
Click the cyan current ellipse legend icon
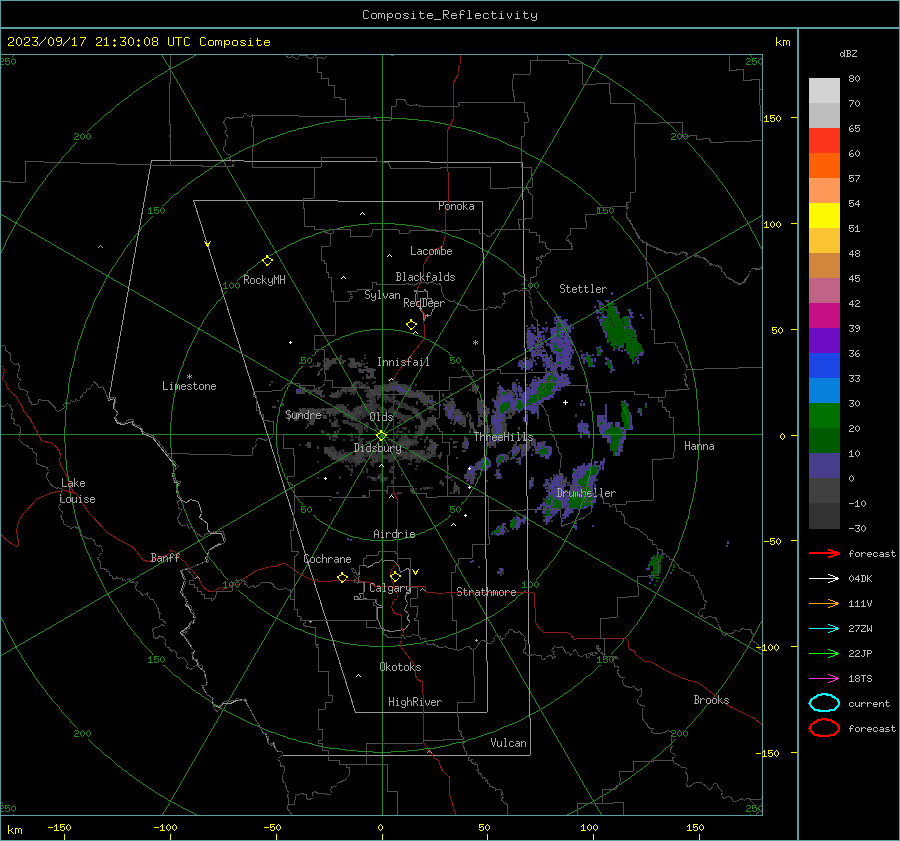[x=824, y=703]
